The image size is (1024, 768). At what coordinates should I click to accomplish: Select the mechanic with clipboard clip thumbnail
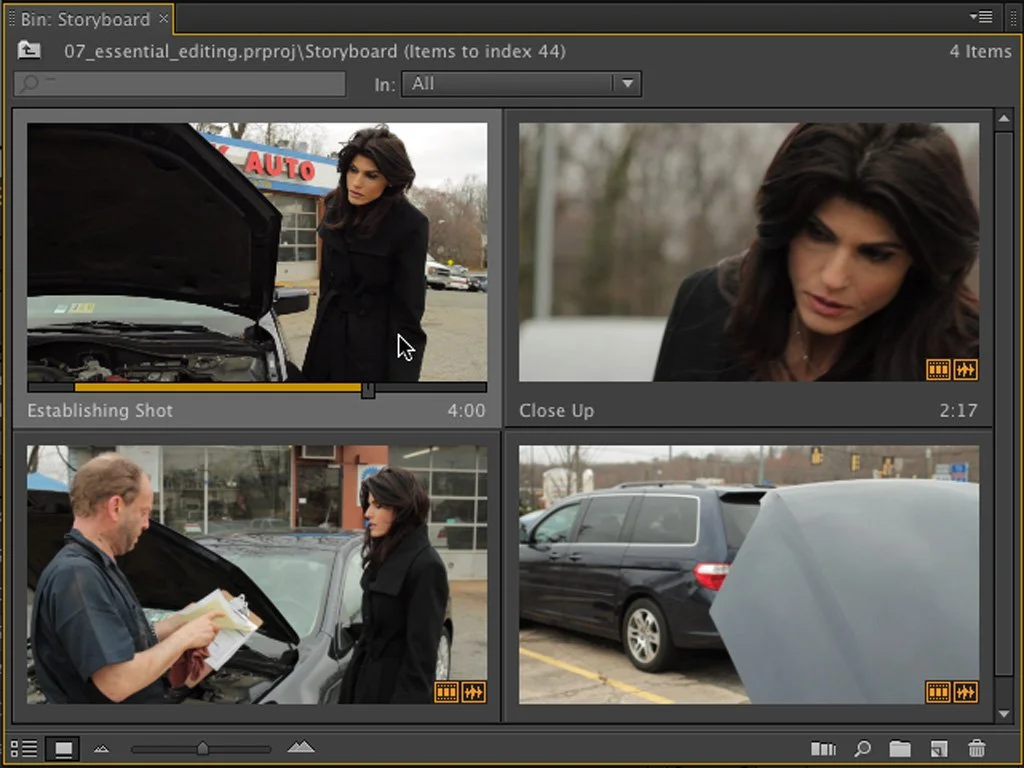pos(257,575)
